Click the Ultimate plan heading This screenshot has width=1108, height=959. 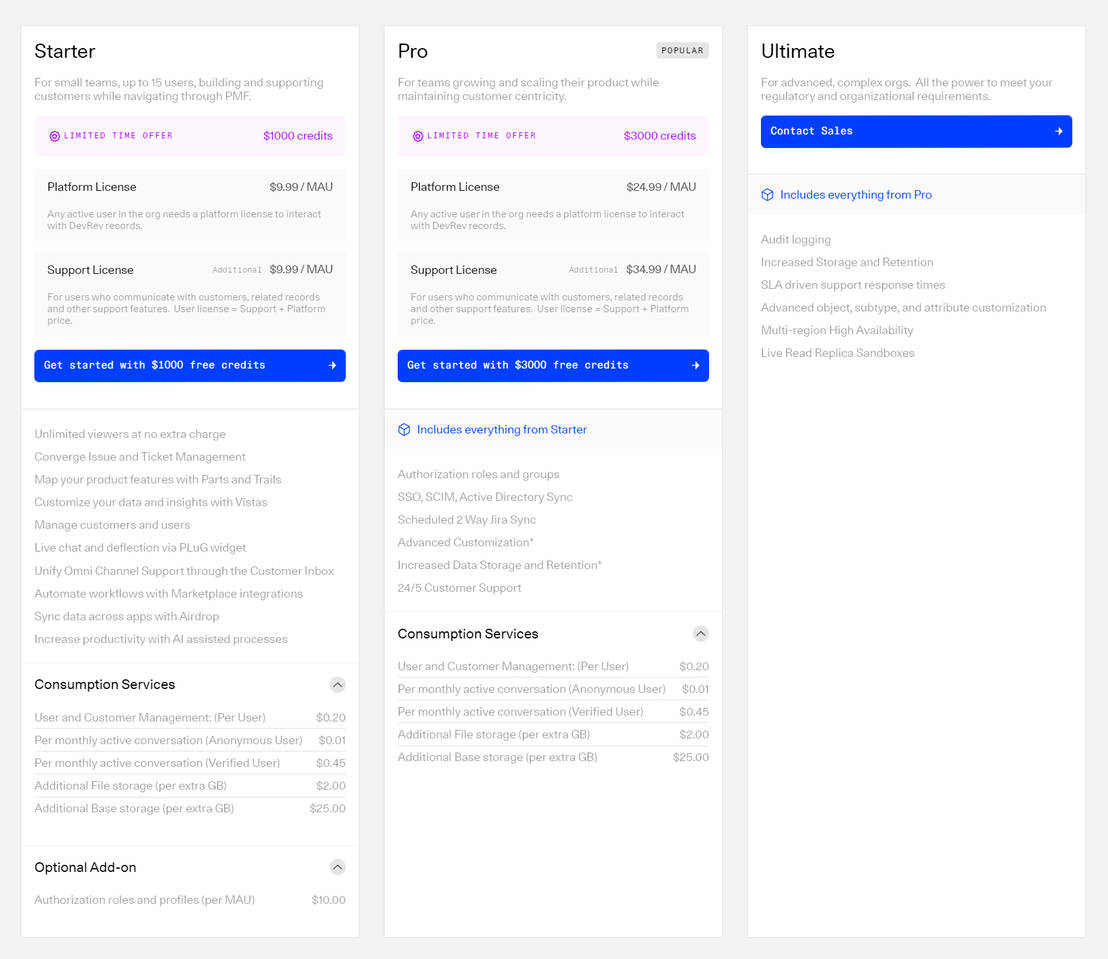click(797, 51)
